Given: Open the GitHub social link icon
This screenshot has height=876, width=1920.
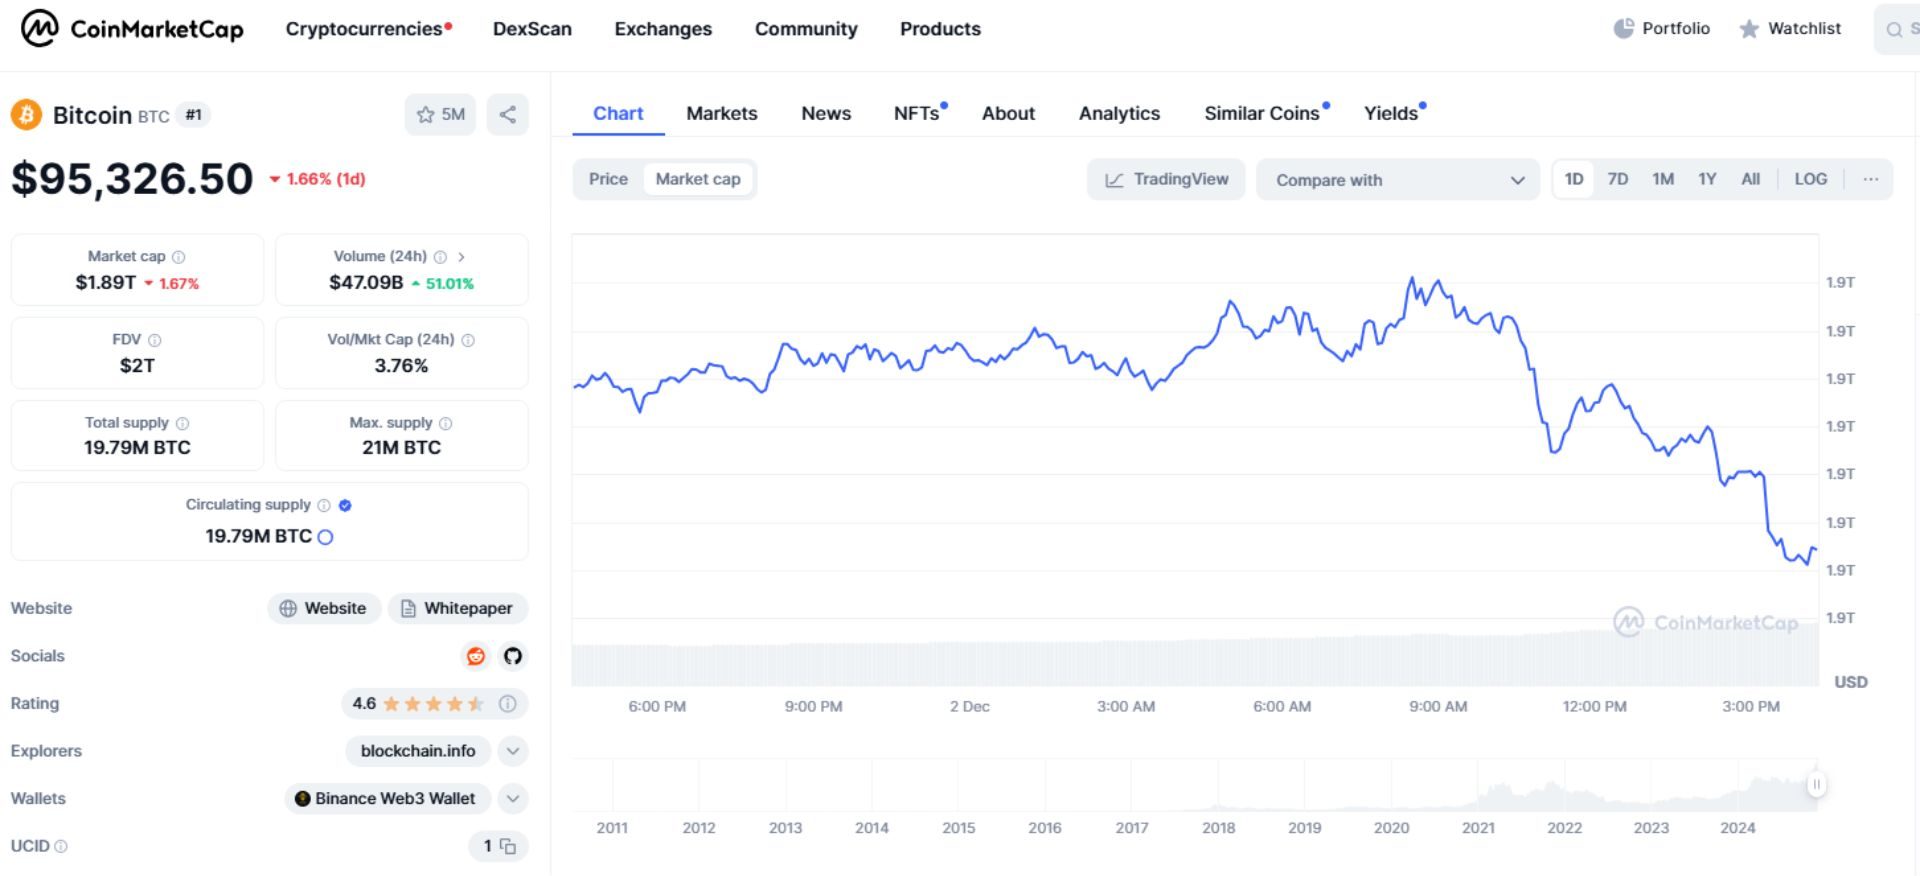Looking at the screenshot, I should (513, 656).
